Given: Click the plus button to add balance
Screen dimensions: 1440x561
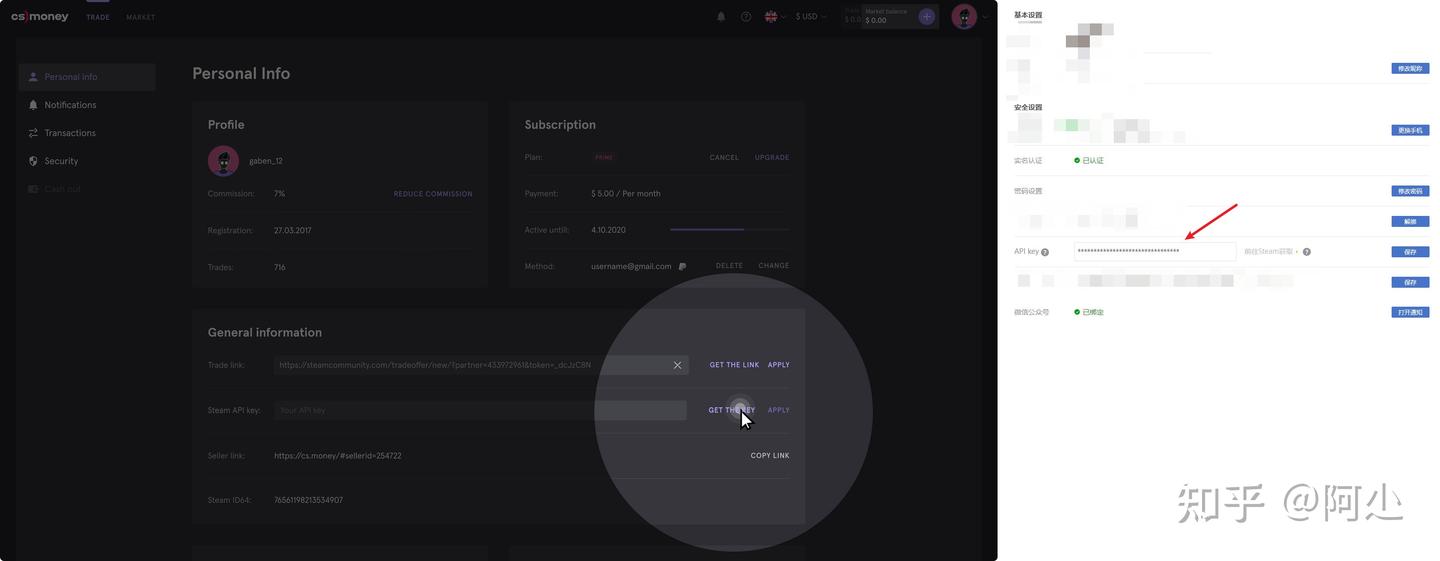Looking at the screenshot, I should point(927,16).
